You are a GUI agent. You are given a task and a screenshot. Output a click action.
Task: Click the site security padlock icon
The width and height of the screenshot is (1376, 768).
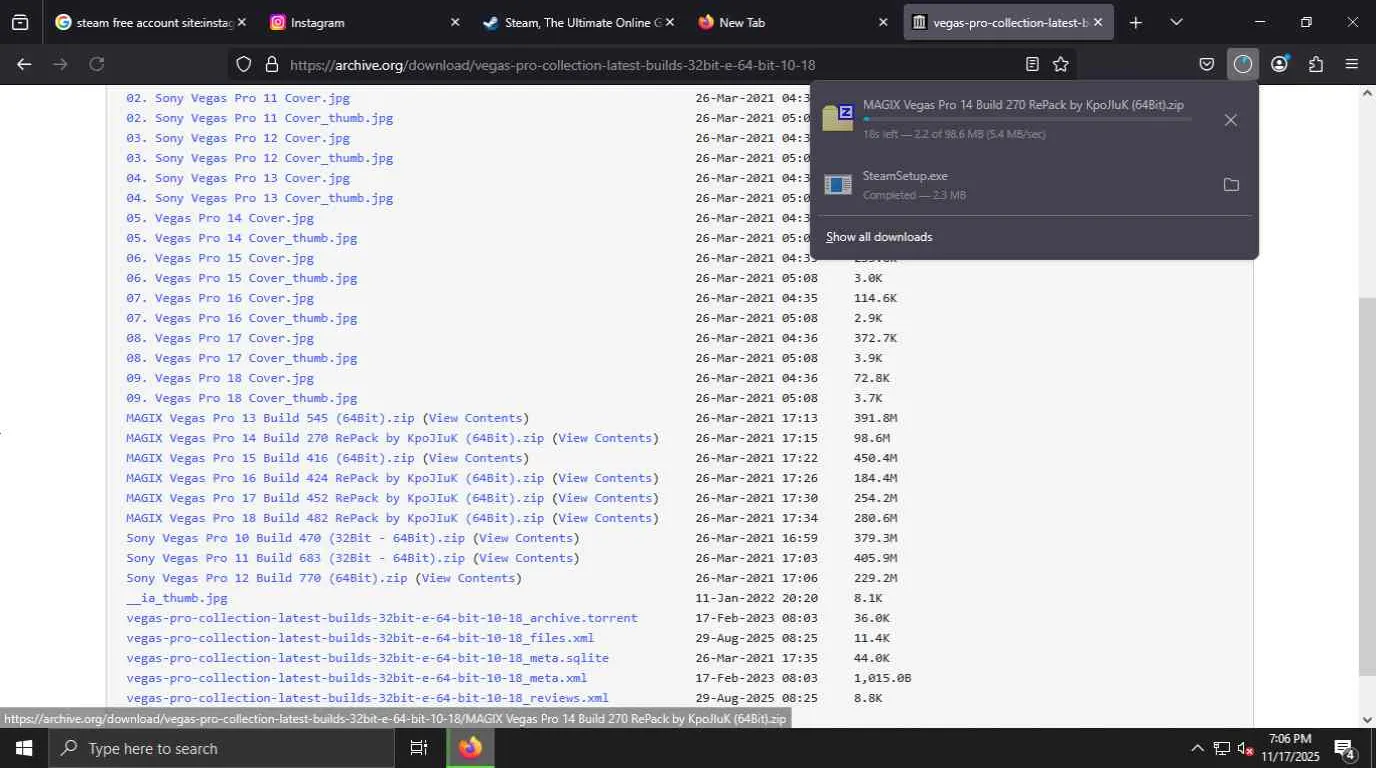(271, 64)
